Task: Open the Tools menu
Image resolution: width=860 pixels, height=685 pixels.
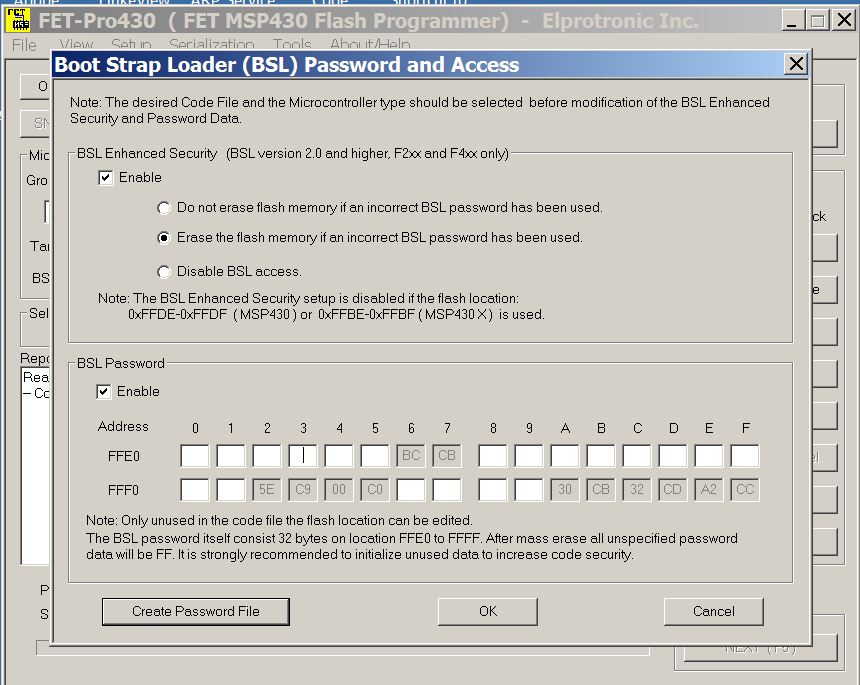Action: (x=292, y=44)
